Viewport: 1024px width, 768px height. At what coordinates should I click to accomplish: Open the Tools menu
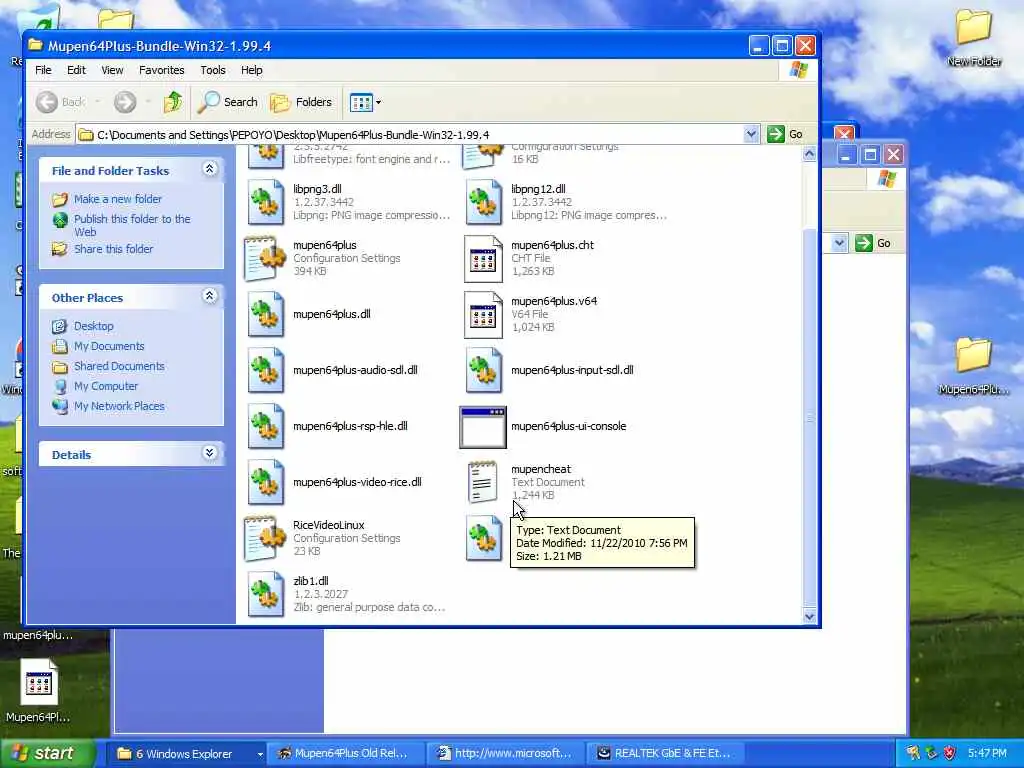click(213, 70)
